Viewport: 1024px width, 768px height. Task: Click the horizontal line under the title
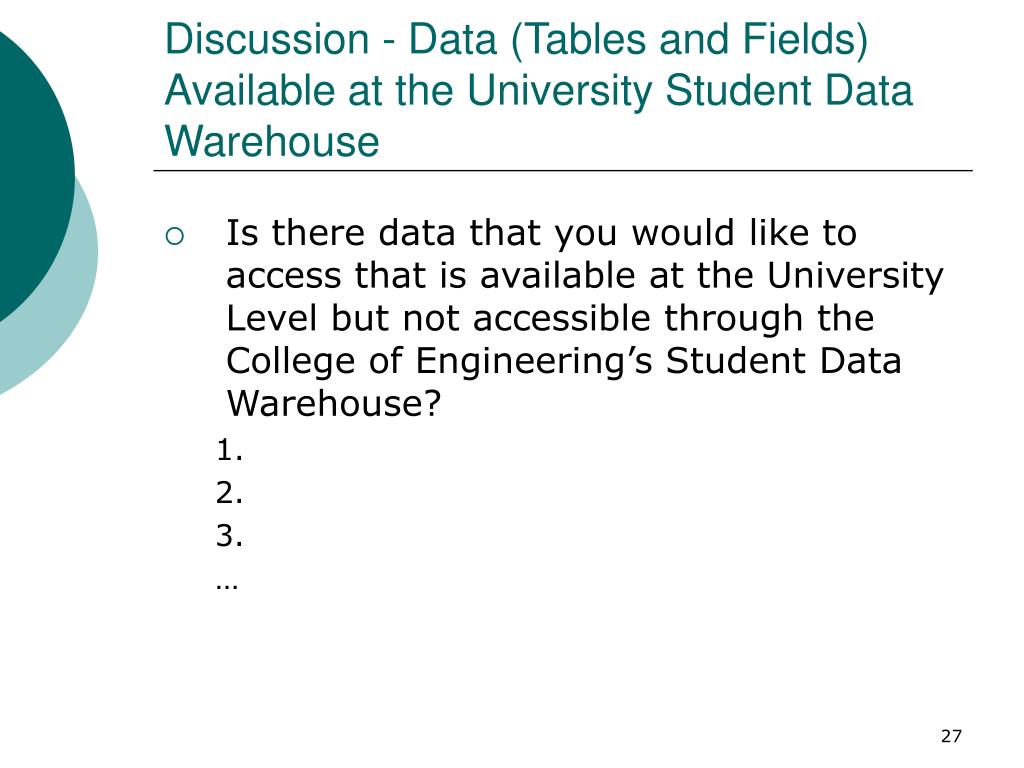[x=563, y=170]
